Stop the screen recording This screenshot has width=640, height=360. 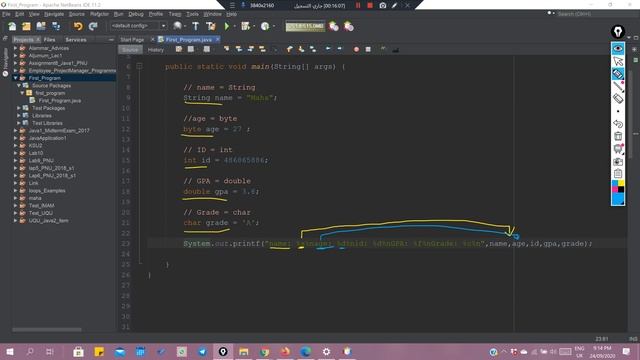point(370,5)
